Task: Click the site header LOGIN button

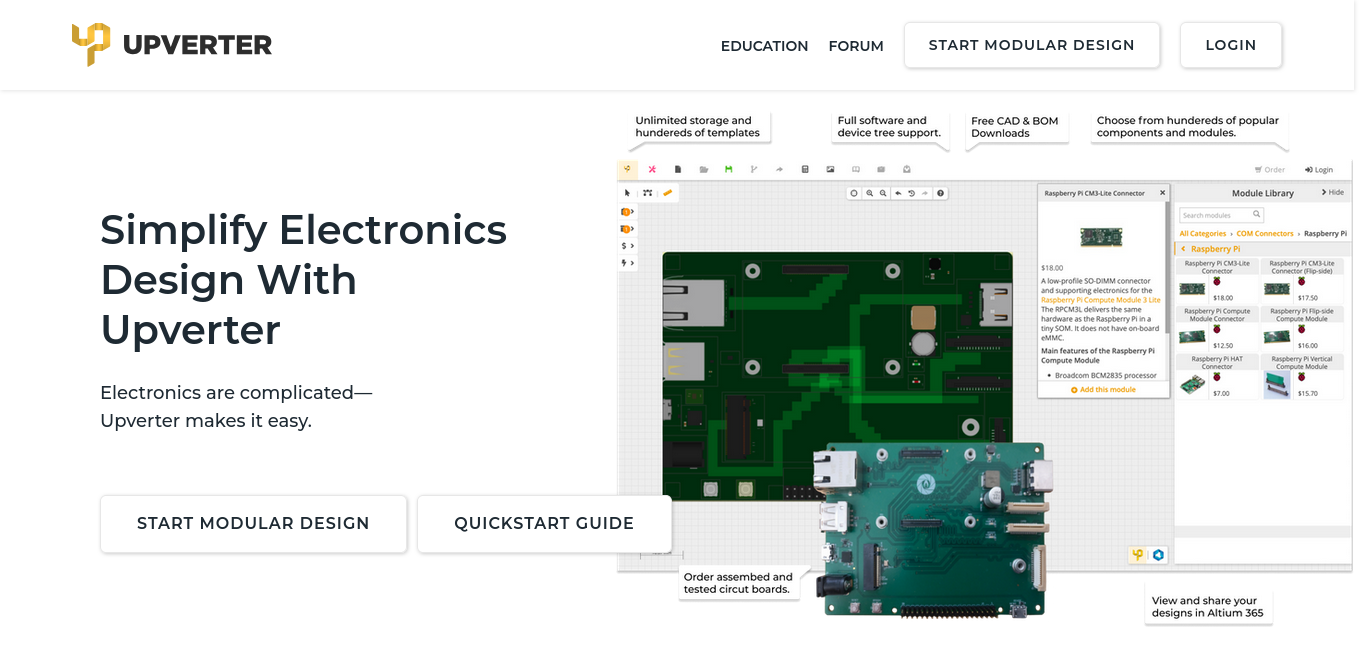Action: tap(1231, 45)
